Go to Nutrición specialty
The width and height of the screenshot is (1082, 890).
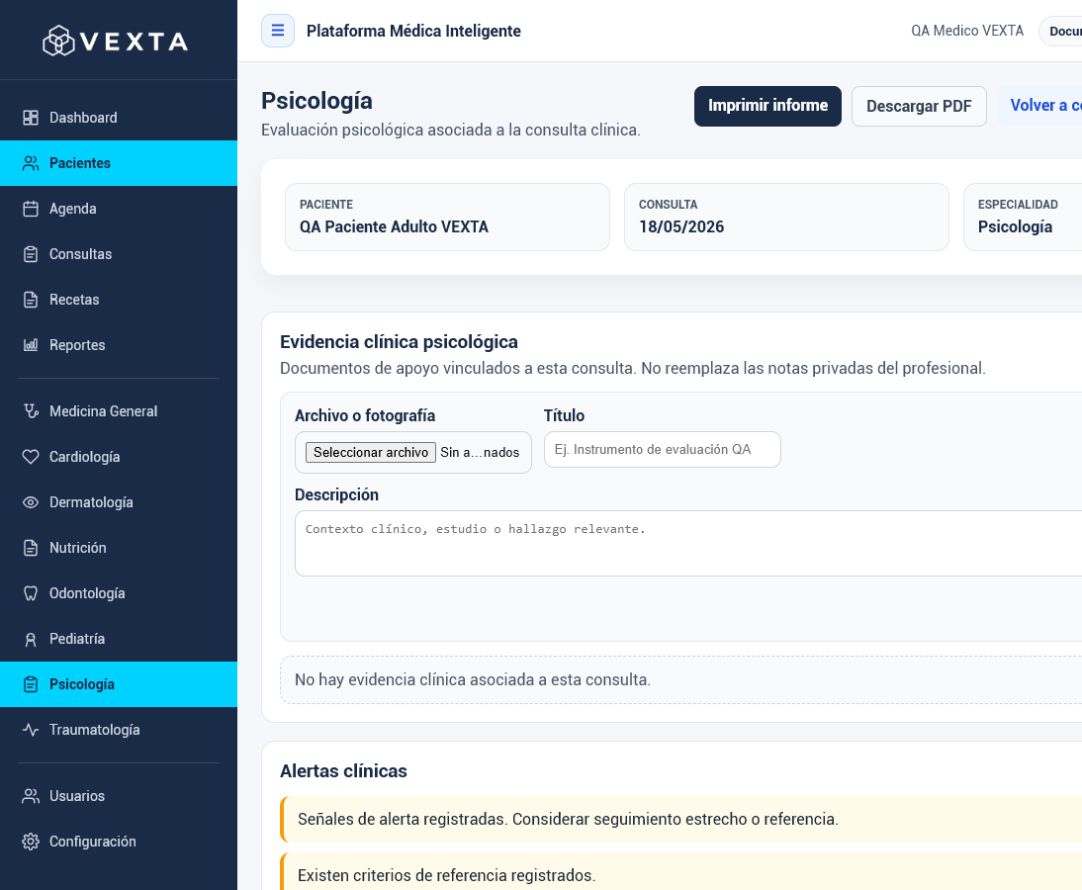[x=119, y=548]
